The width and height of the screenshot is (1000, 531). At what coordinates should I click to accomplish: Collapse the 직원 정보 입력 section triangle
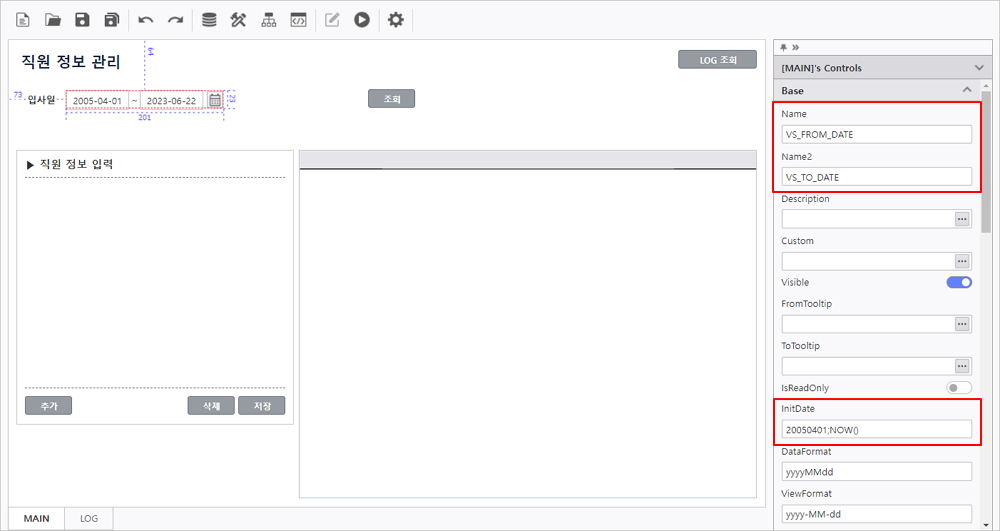point(30,165)
